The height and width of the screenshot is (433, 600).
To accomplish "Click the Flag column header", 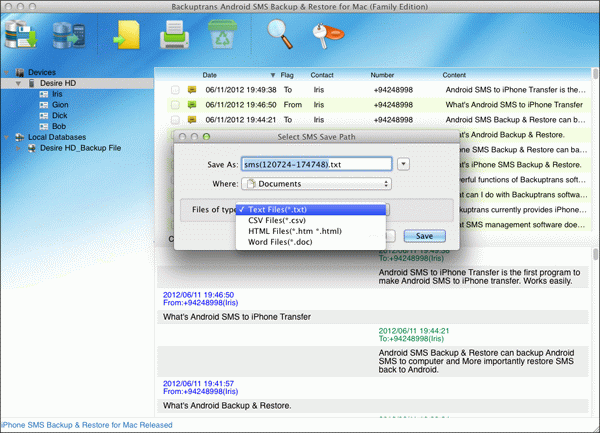I will pyautogui.click(x=287, y=75).
